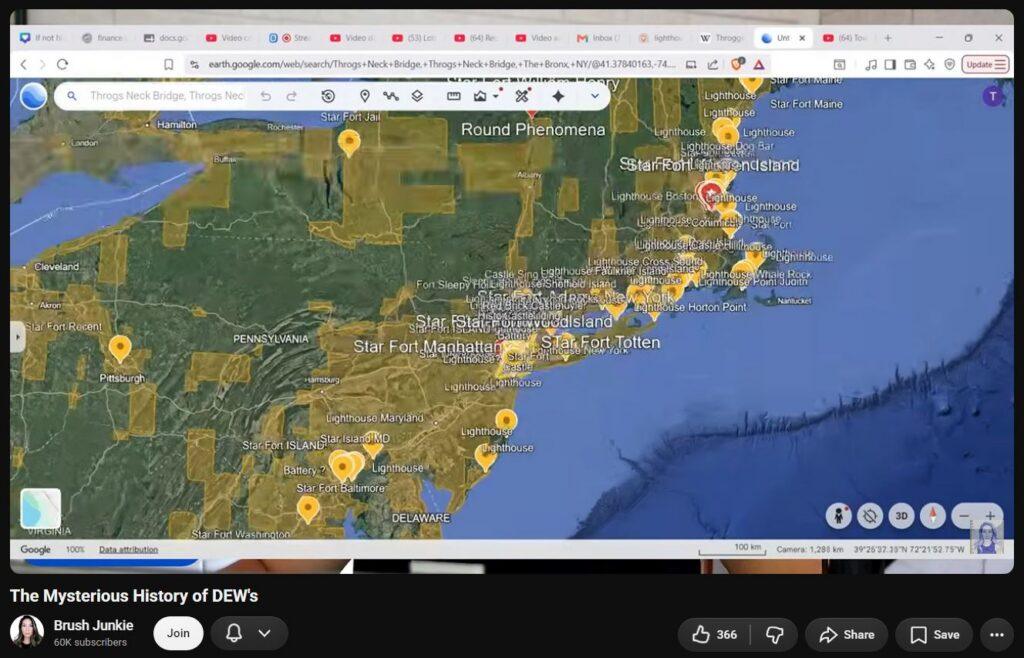Viewport: 1024px width, 658px height.
Task: Toggle the 3D view button
Action: 901,516
